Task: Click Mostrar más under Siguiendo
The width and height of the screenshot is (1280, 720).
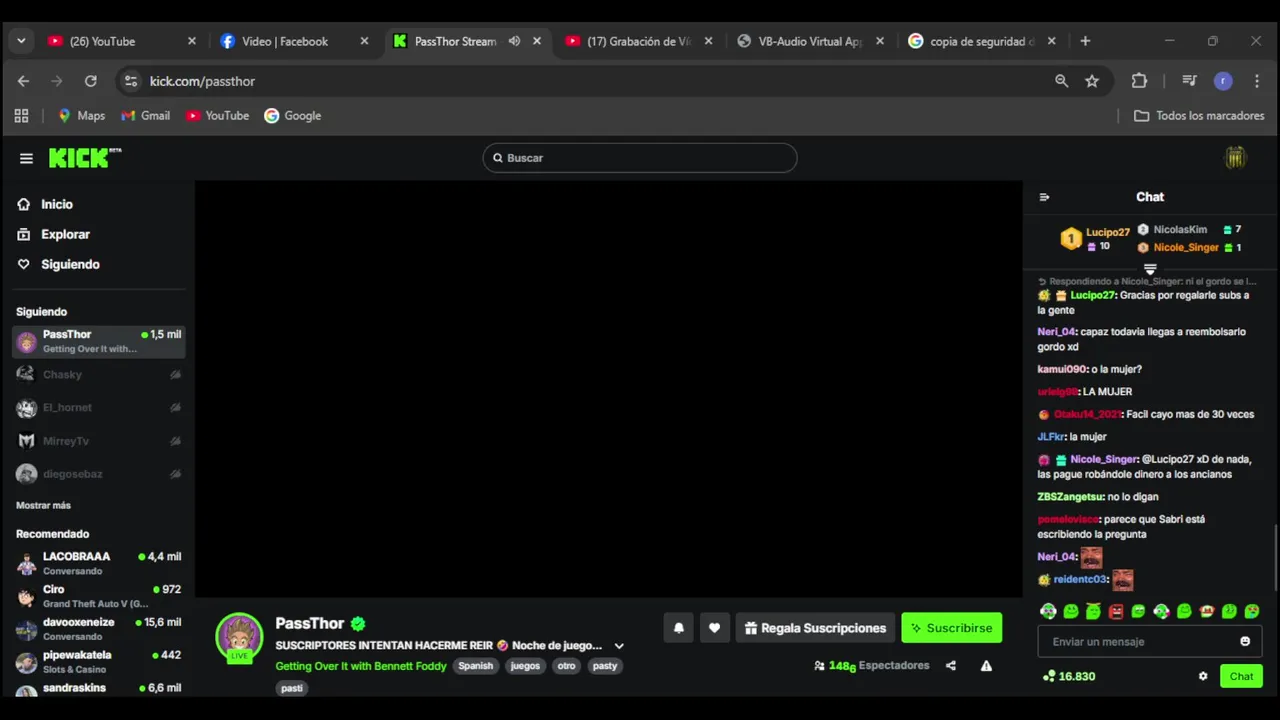Action: click(x=43, y=505)
